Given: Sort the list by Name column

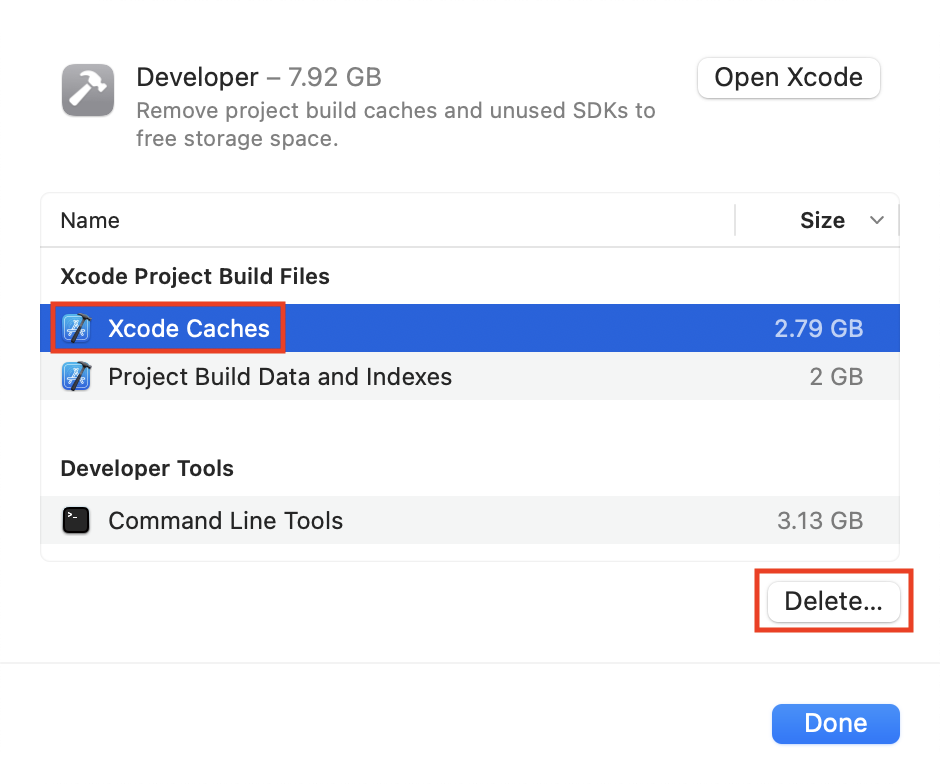Looking at the screenshot, I should [x=90, y=220].
